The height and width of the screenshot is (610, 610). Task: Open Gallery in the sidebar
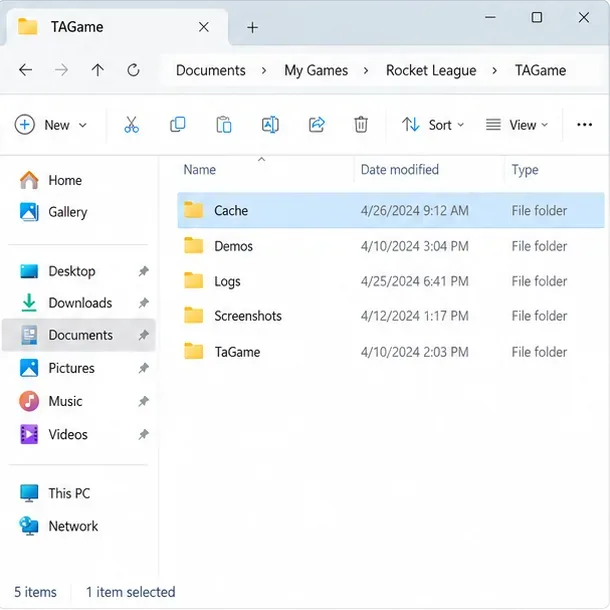tap(54, 212)
